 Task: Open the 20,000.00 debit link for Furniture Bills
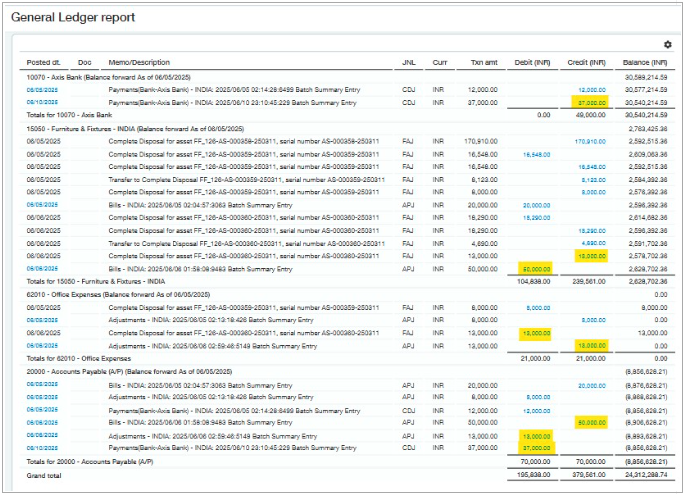pyautogui.click(x=537, y=205)
